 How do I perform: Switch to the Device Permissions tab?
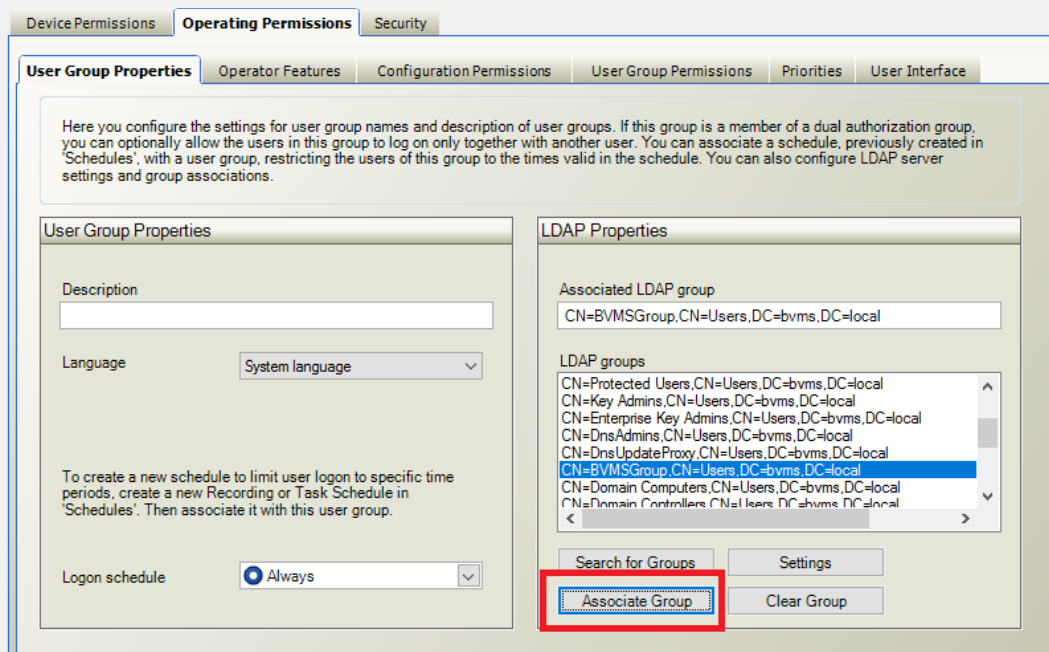coord(91,23)
